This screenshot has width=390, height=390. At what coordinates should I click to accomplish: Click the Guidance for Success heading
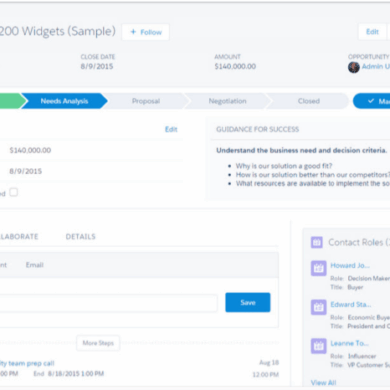(x=257, y=129)
